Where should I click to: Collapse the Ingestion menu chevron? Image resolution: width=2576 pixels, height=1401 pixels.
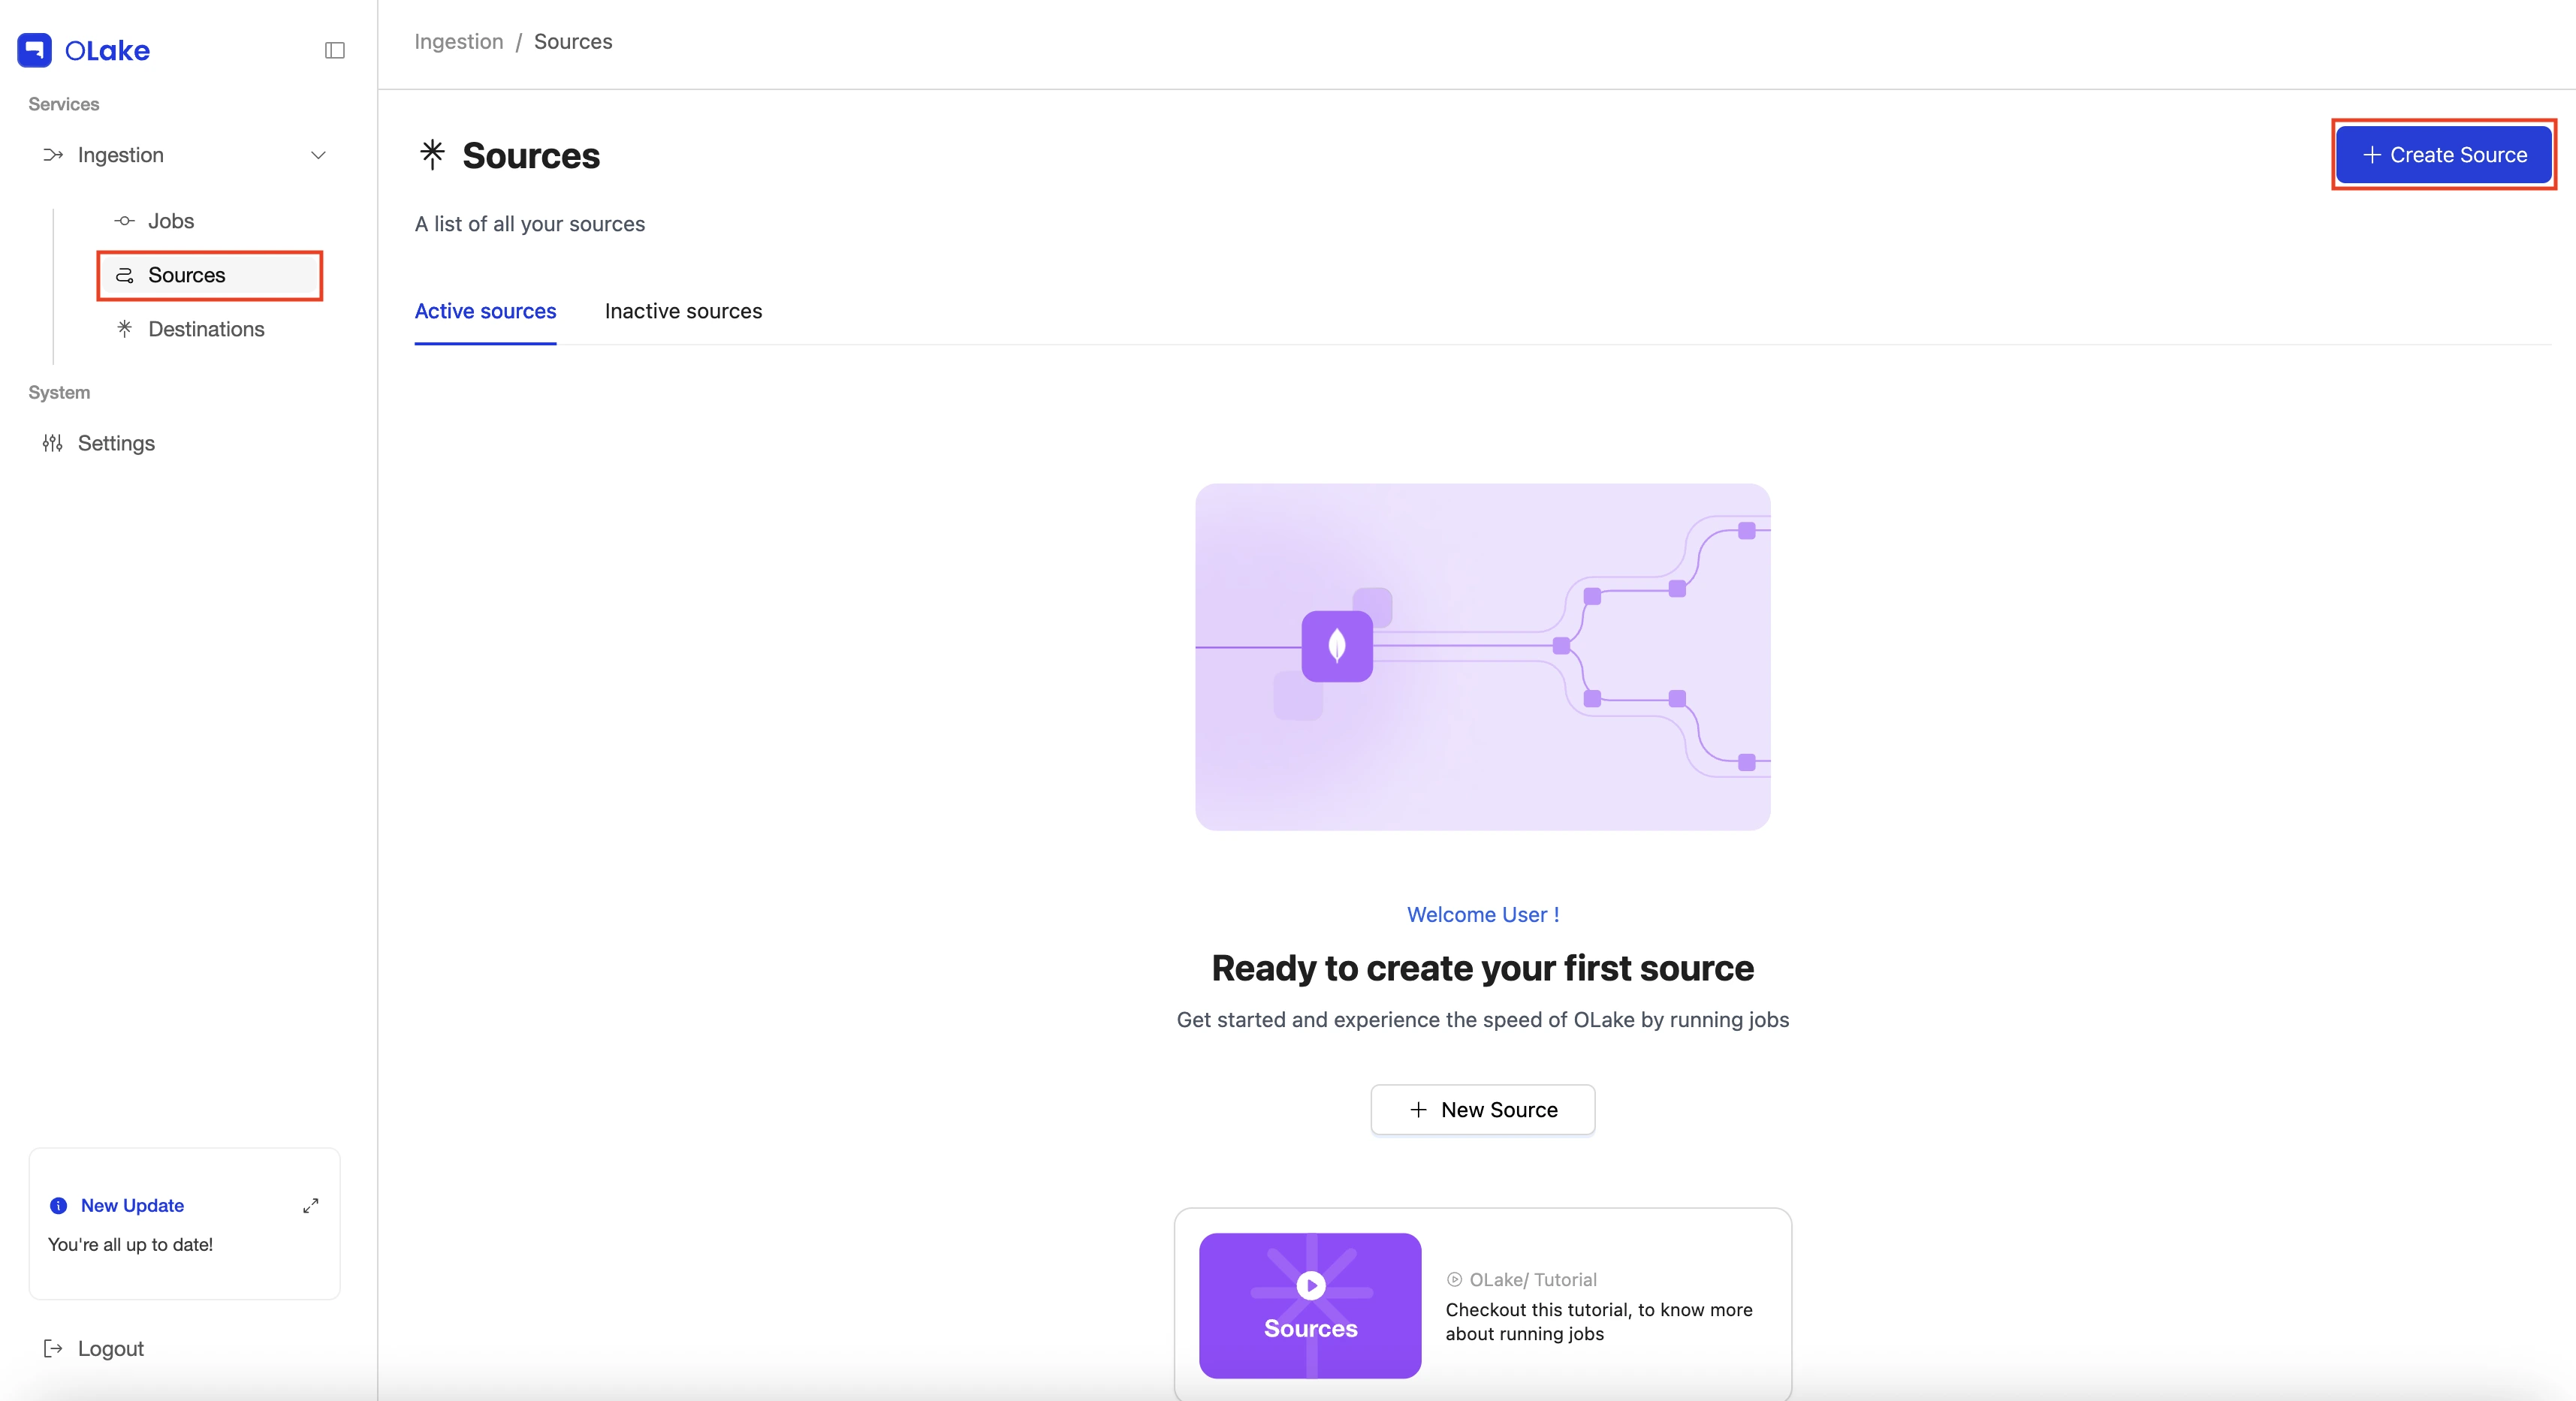(318, 155)
